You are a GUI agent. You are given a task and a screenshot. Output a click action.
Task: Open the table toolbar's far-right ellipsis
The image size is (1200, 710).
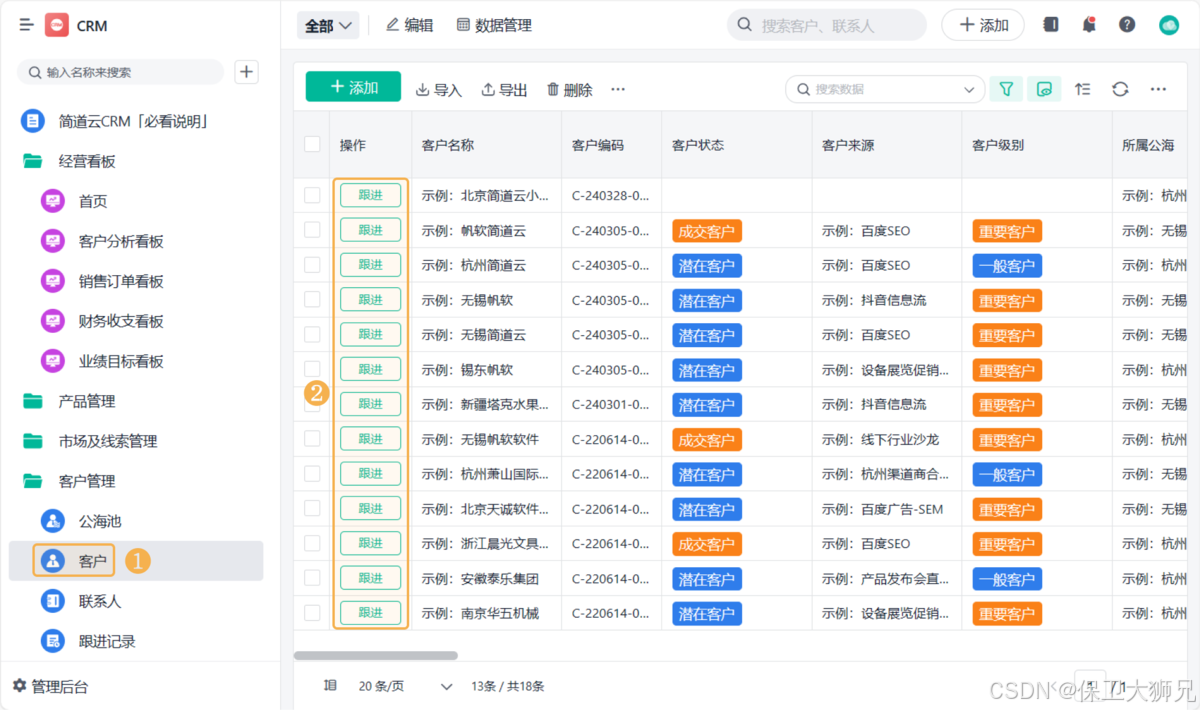[1158, 89]
